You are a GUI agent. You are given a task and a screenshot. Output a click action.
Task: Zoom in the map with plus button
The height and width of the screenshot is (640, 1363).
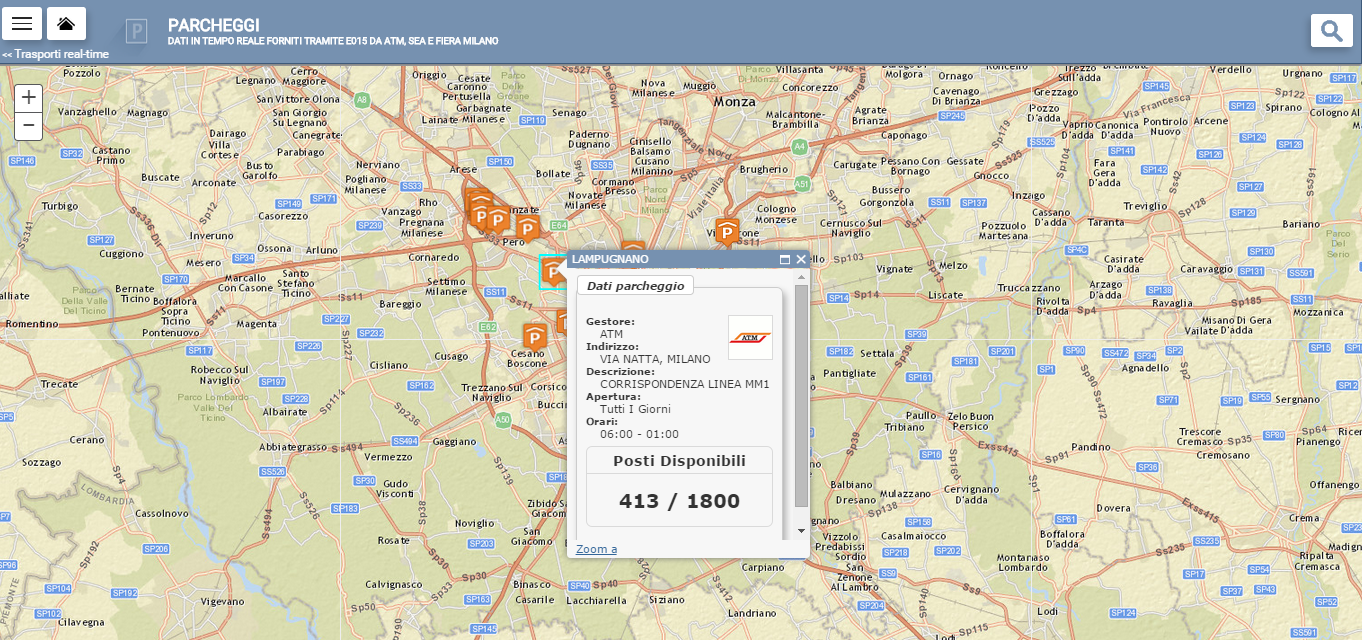coord(29,97)
